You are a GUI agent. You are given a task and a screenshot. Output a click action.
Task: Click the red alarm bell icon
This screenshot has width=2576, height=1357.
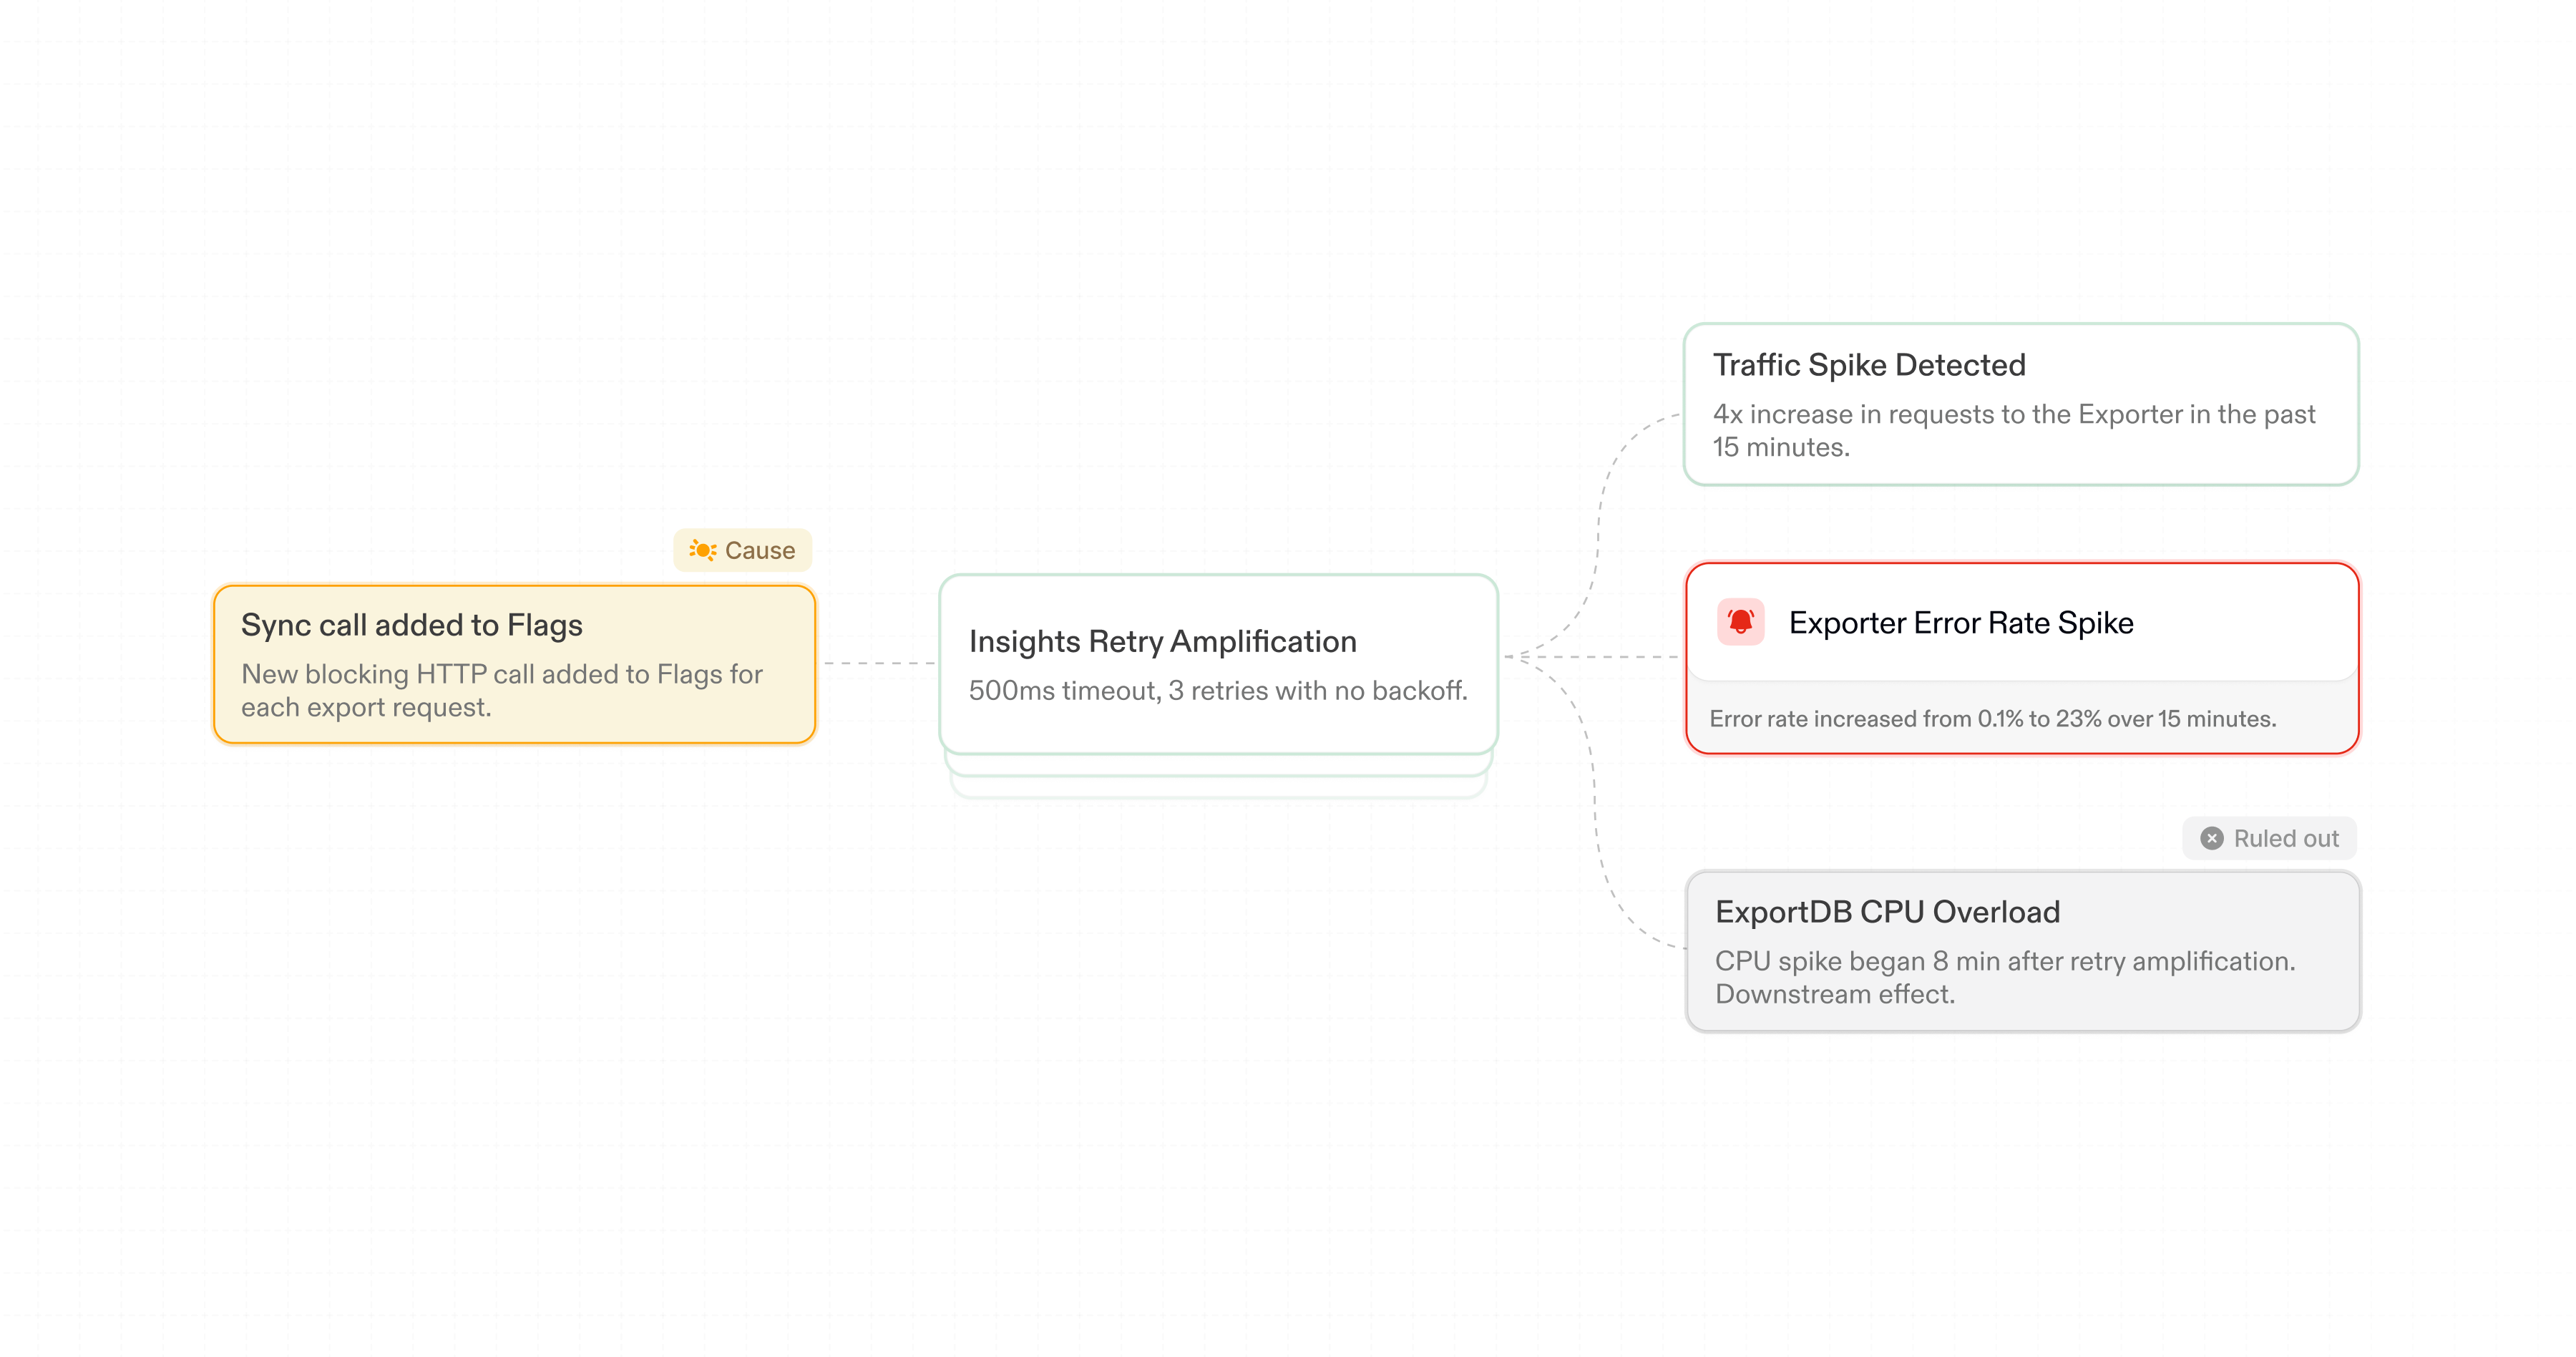coord(1740,622)
